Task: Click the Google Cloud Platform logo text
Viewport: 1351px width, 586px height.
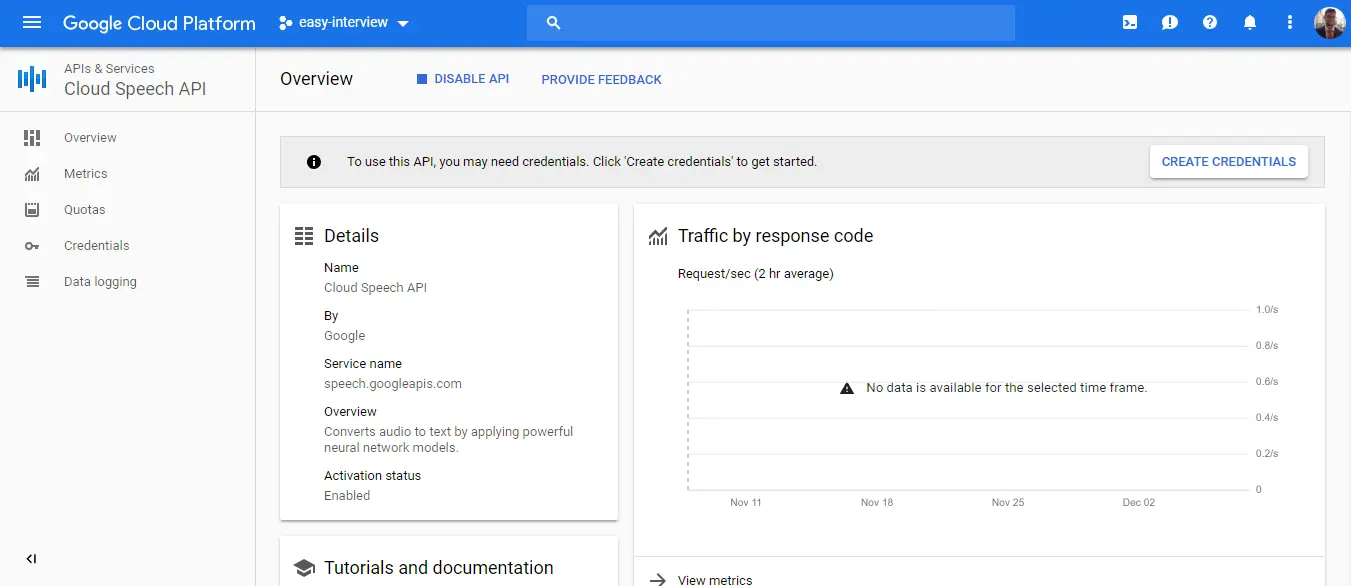Action: [159, 23]
